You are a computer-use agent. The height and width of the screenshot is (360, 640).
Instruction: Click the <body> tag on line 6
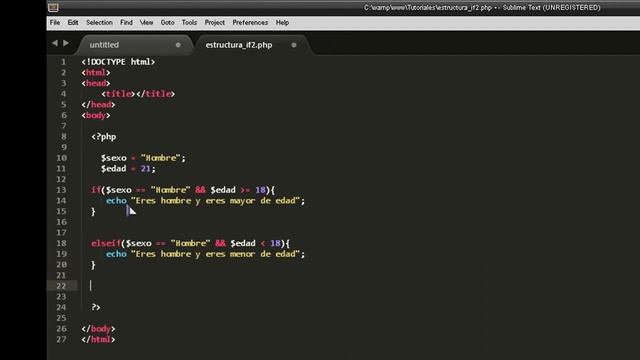(96, 115)
